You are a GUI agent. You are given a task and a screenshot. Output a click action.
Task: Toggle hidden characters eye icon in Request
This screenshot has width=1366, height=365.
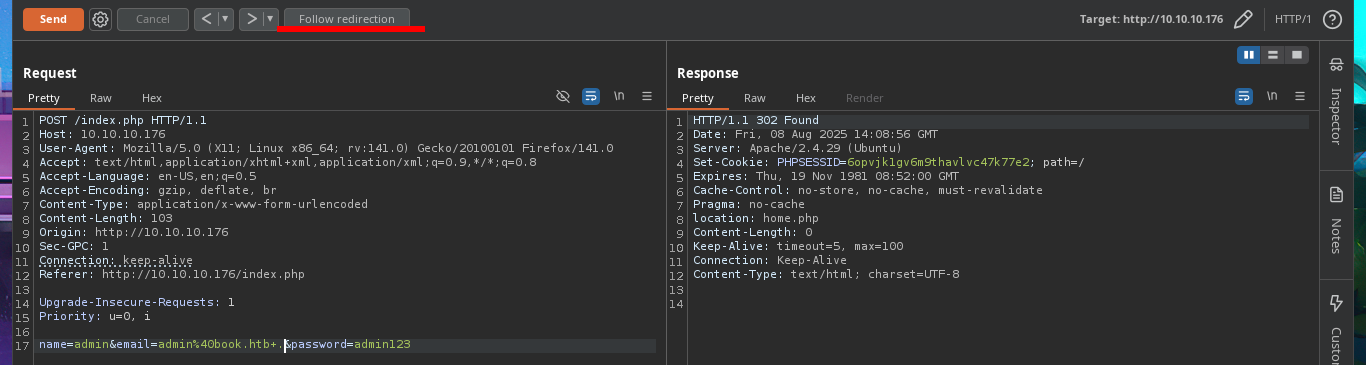(x=563, y=96)
